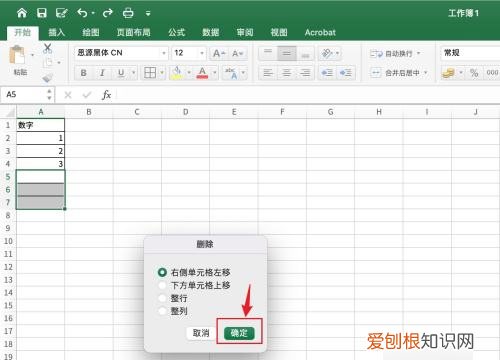
Task: Switch to the Acrobat ribbon tab
Action: pyautogui.click(x=320, y=32)
